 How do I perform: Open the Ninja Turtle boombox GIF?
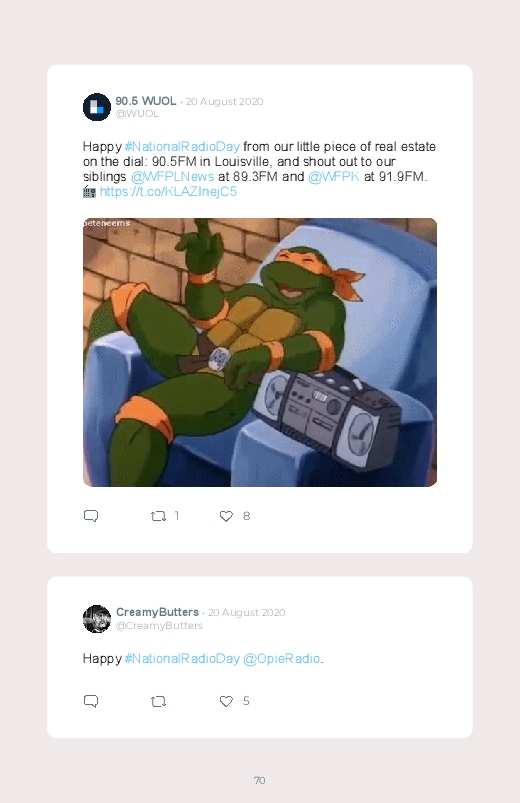point(260,352)
